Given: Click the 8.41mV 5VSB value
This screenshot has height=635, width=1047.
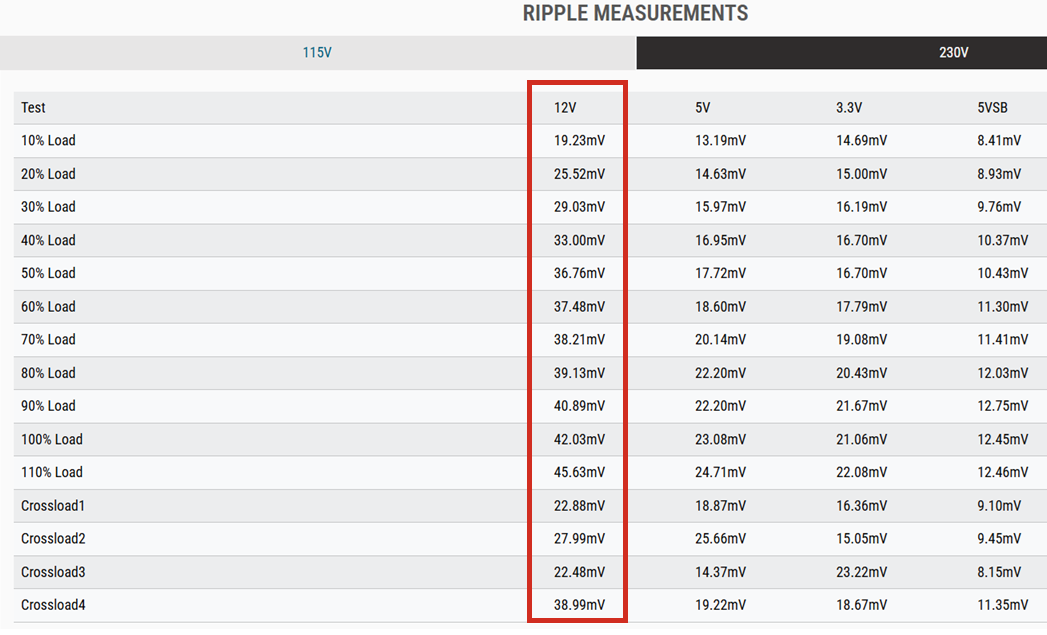Looking at the screenshot, I should [x=999, y=140].
